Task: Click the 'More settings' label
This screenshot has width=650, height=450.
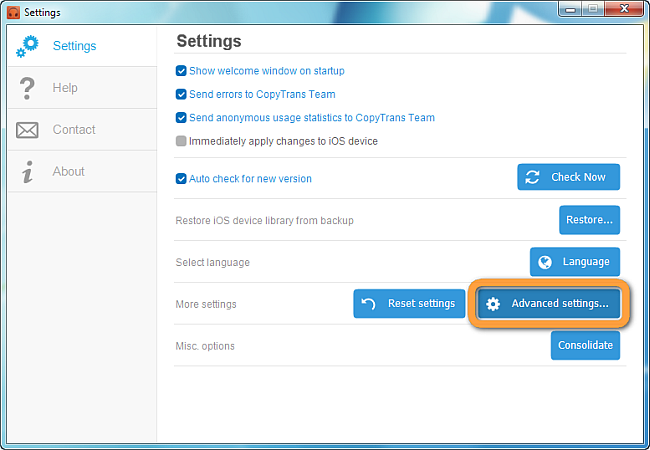Action: (x=206, y=304)
